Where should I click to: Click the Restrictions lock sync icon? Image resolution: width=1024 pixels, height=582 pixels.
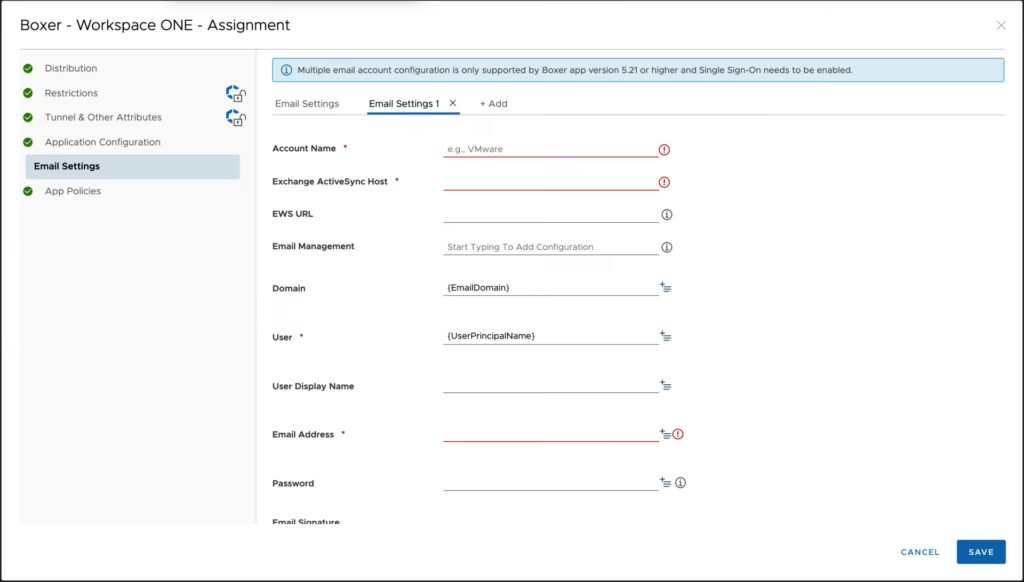[235, 93]
